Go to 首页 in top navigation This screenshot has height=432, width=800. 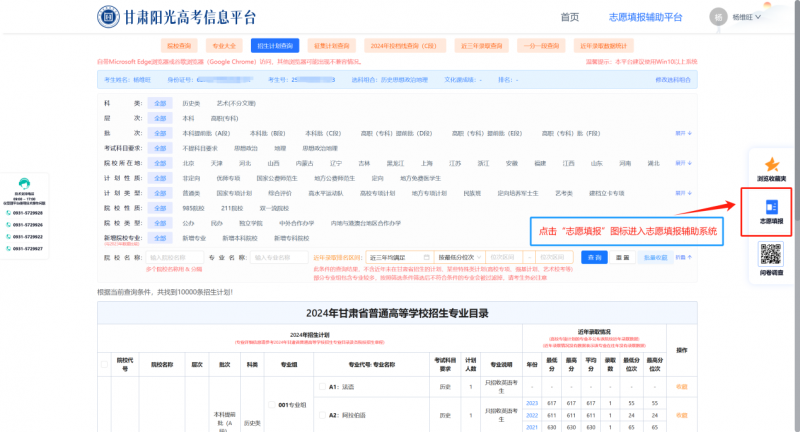(569, 17)
